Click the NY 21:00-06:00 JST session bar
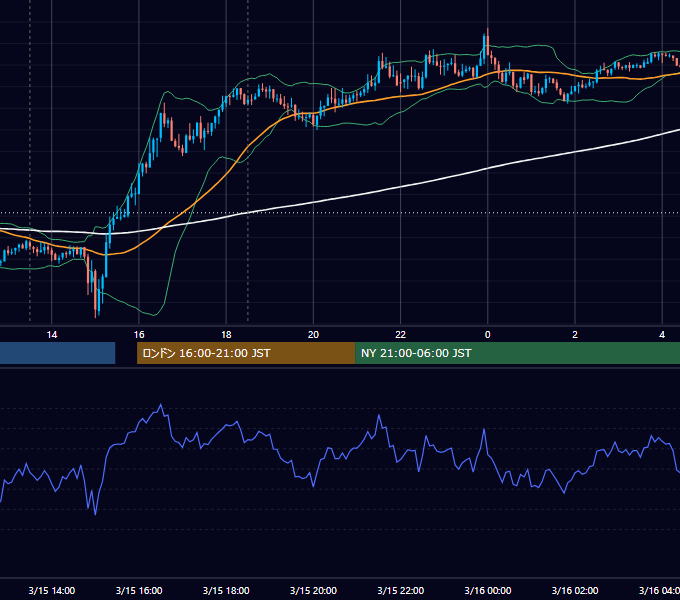Viewport: 680px width, 600px height. pyautogui.click(x=517, y=353)
